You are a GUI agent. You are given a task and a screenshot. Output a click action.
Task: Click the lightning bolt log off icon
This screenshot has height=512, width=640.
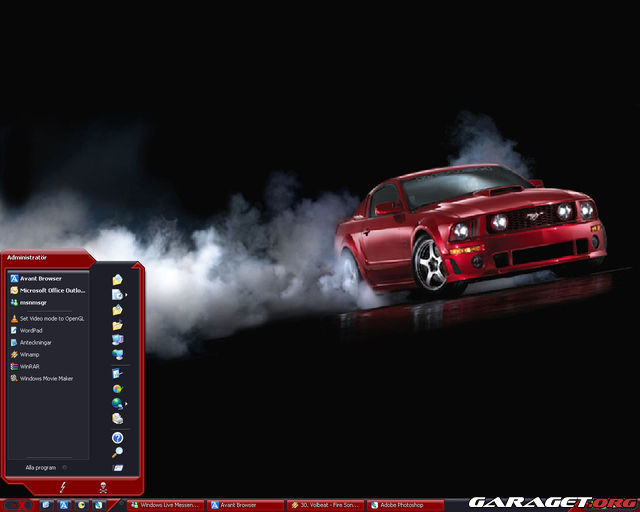coord(63,487)
